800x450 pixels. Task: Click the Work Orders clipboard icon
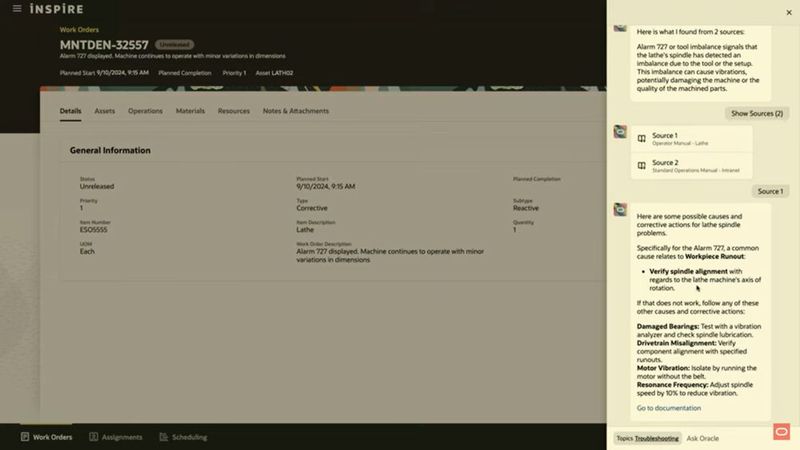click(25, 437)
